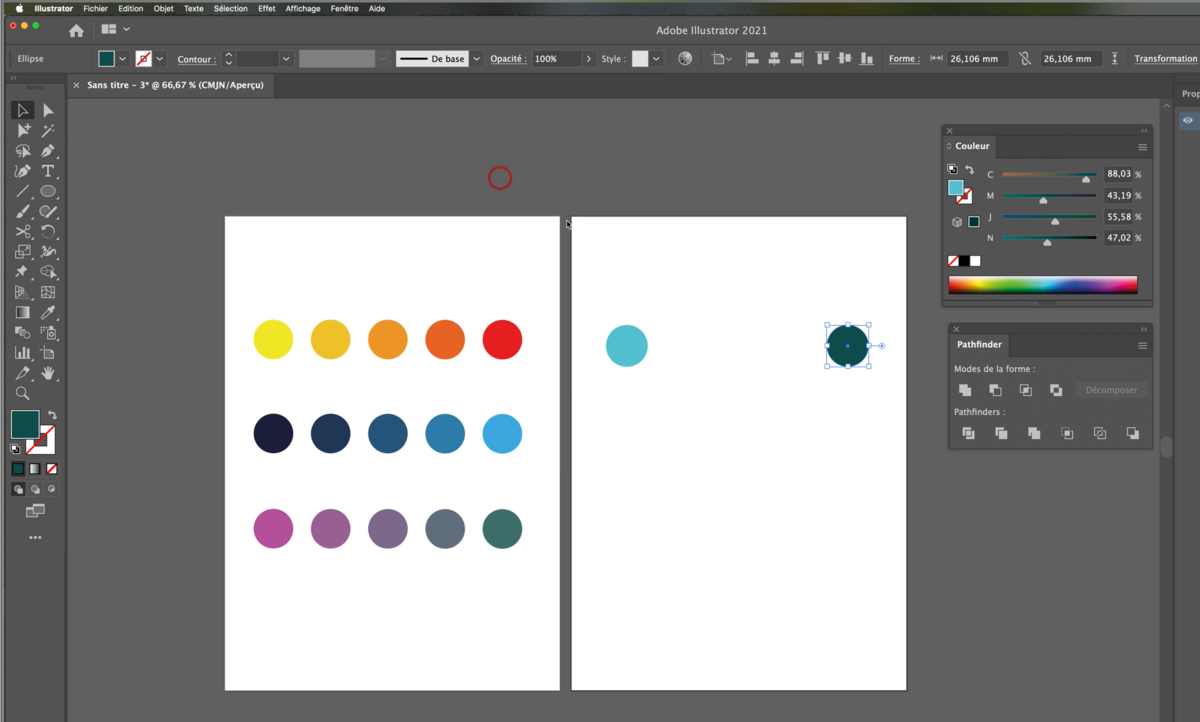
Task: Click Minus Back pathfinder icon
Action: 1132,433
